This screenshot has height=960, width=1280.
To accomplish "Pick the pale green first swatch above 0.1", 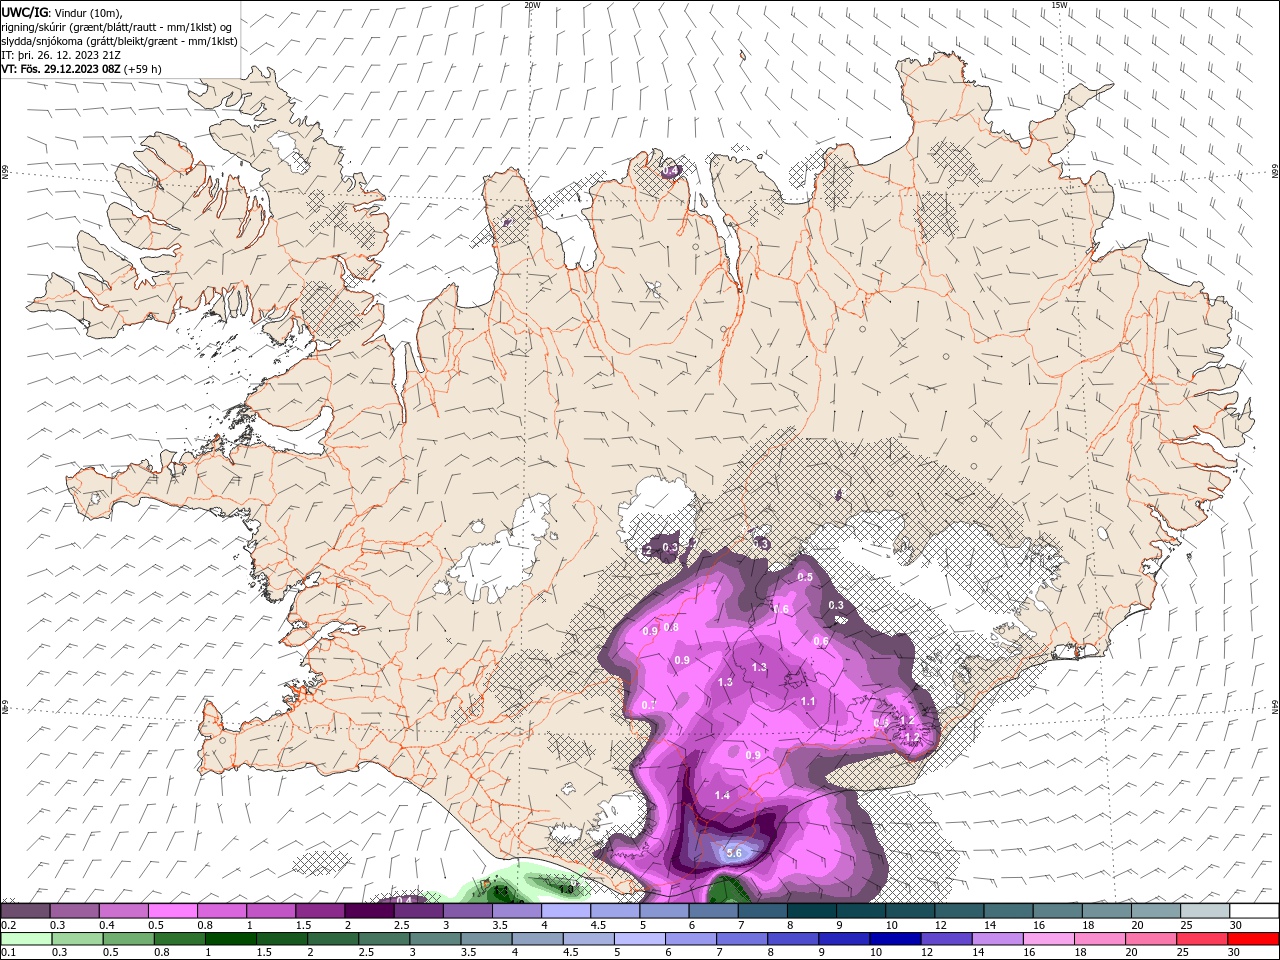I will pyautogui.click(x=25, y=939).
